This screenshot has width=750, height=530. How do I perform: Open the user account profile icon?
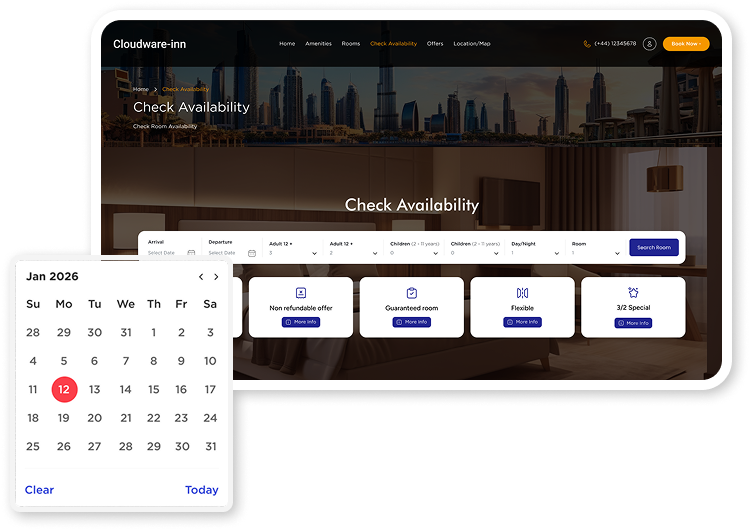click(649, 44)
